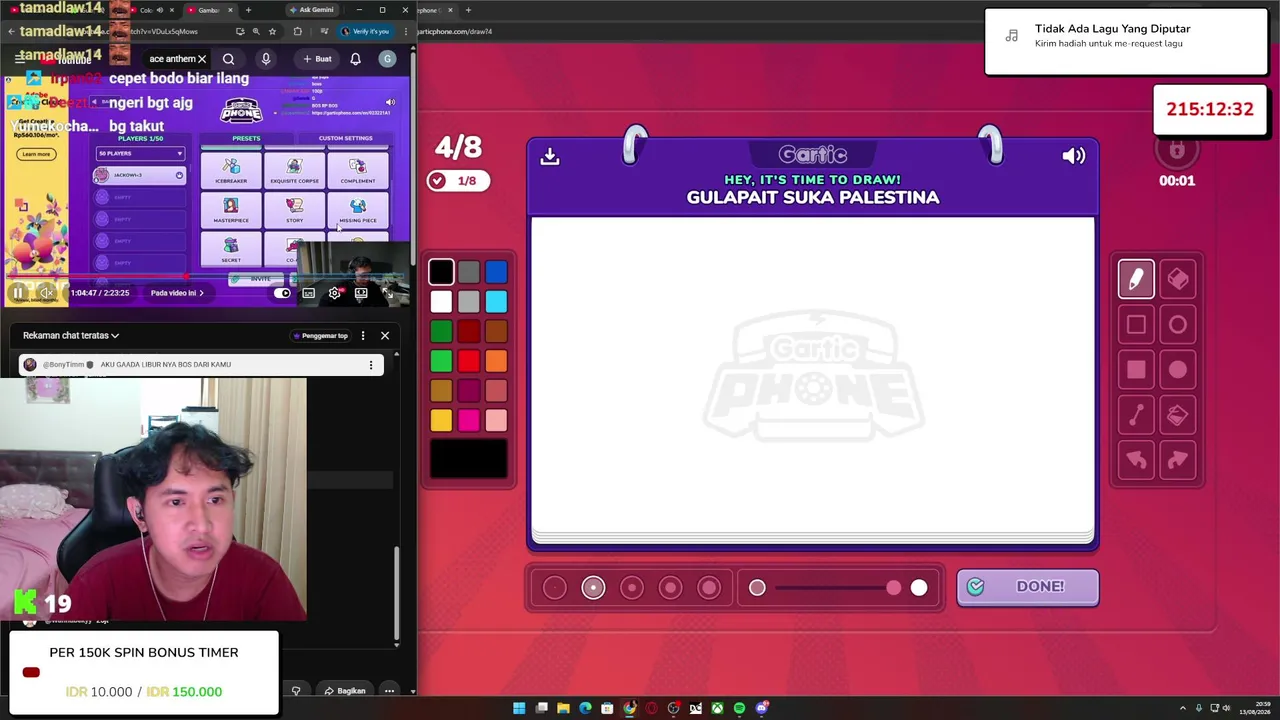Open the YouTube account avatar menu
This screenshot has width=1280, height=720.
pos(387,59)
